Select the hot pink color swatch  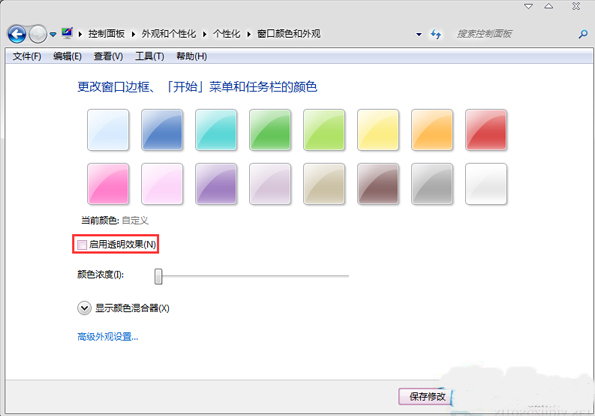tap(108, 184)
